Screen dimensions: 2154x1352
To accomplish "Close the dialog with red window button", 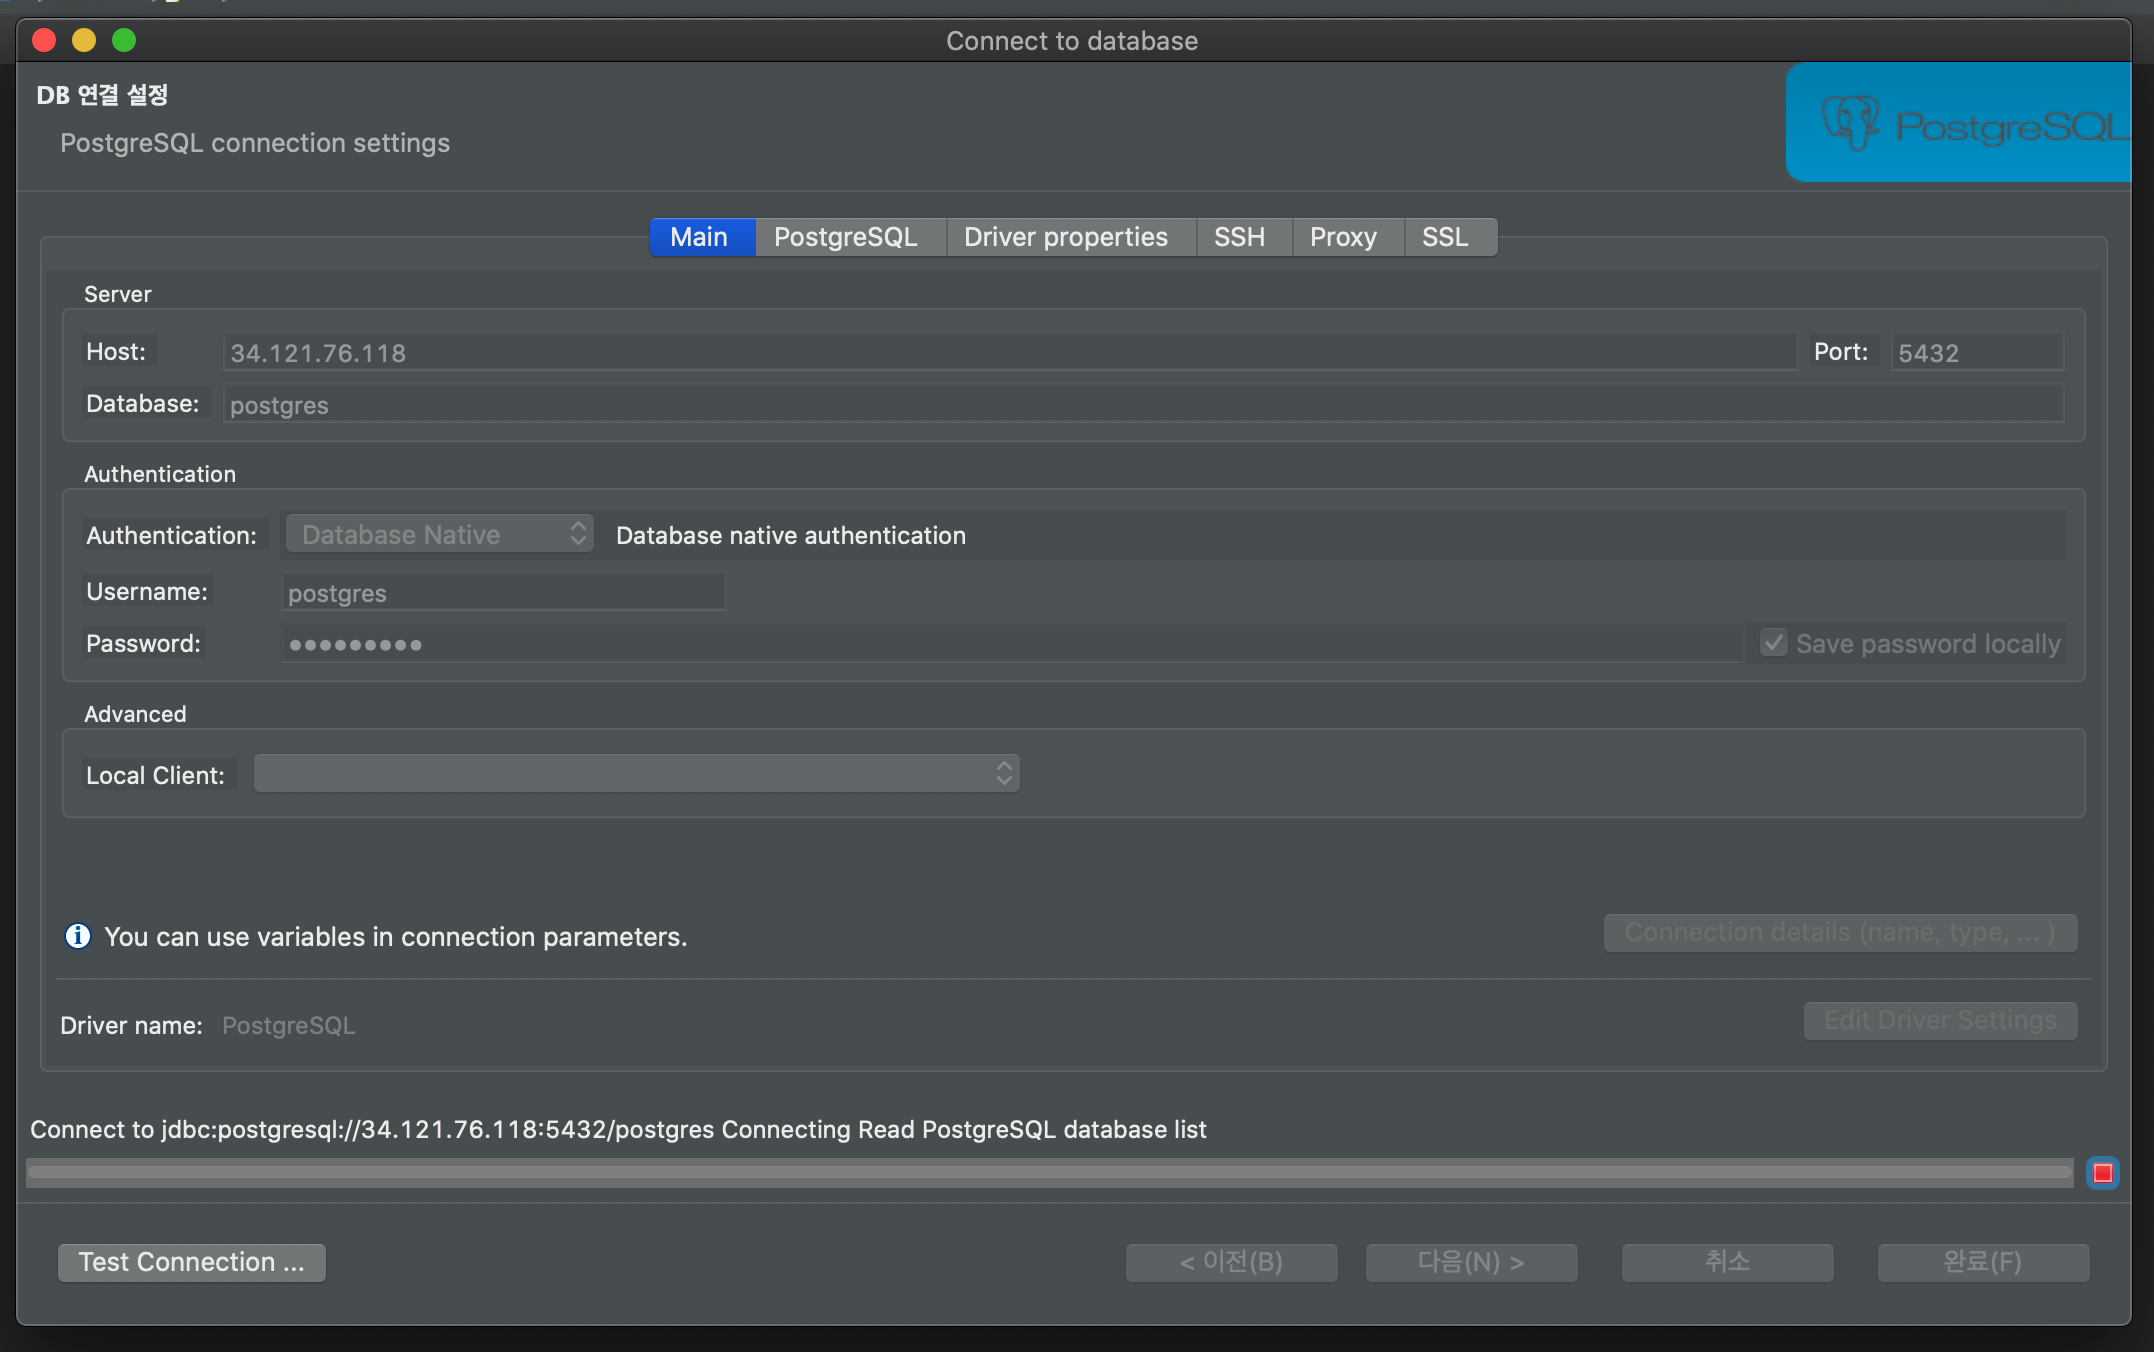I will pos(44,40).
